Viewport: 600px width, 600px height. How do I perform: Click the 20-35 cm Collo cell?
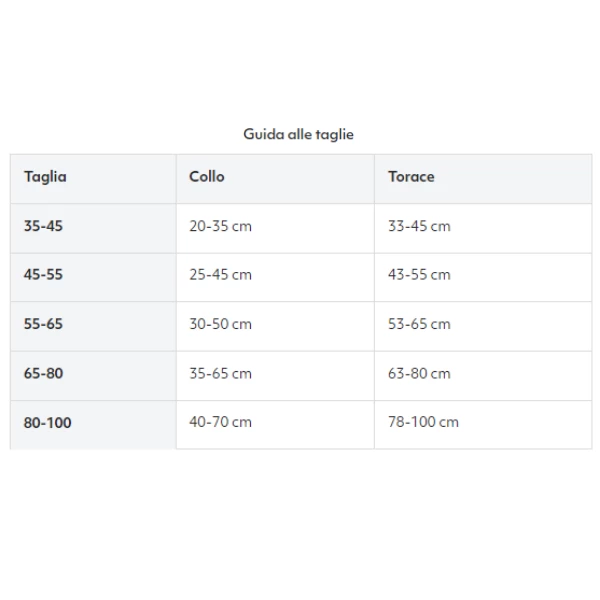point(220,227)
